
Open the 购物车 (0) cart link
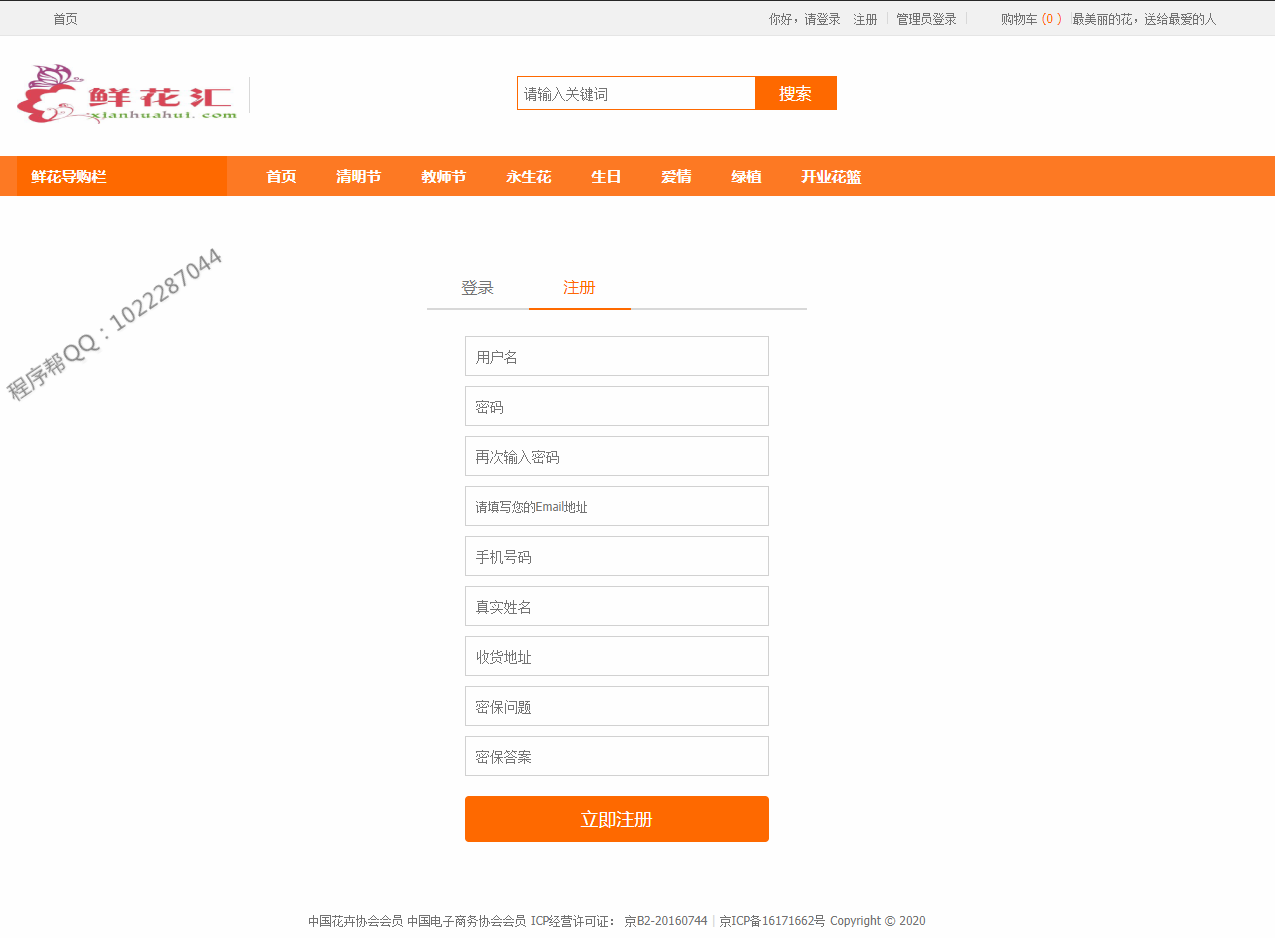coord(1031,19)
